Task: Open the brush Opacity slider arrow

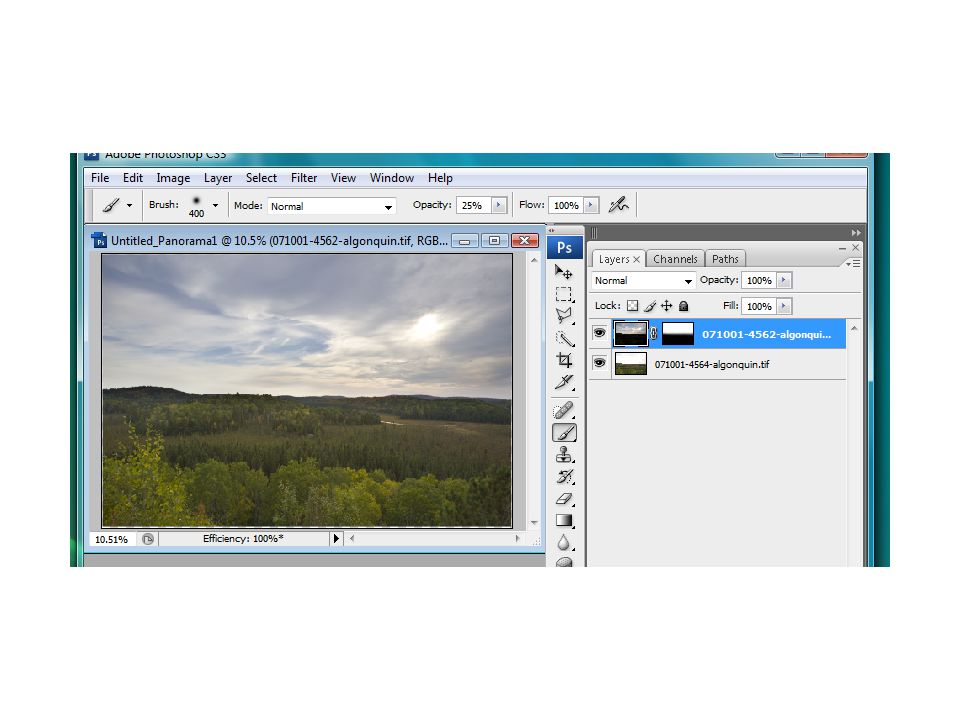Action: coord(499,205)
